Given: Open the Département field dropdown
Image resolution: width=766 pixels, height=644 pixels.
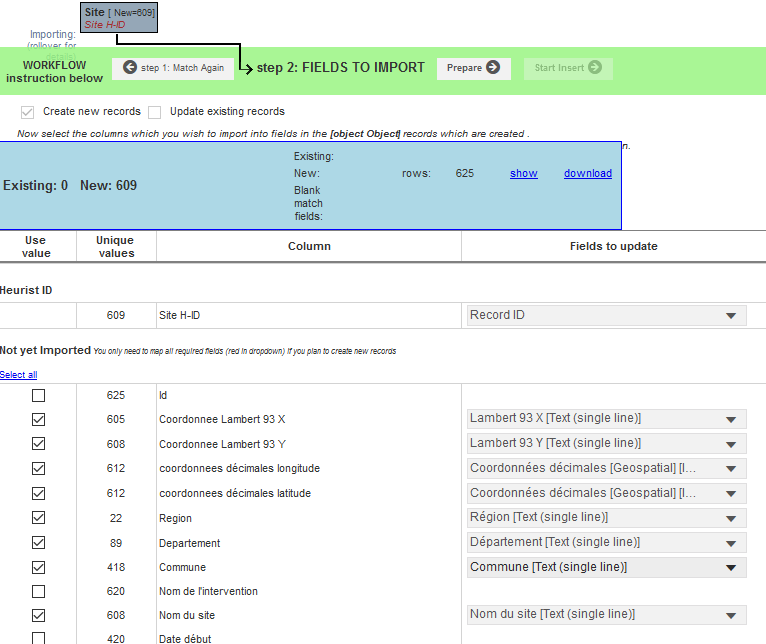Looking at the screenshot, I should point(607,542).
